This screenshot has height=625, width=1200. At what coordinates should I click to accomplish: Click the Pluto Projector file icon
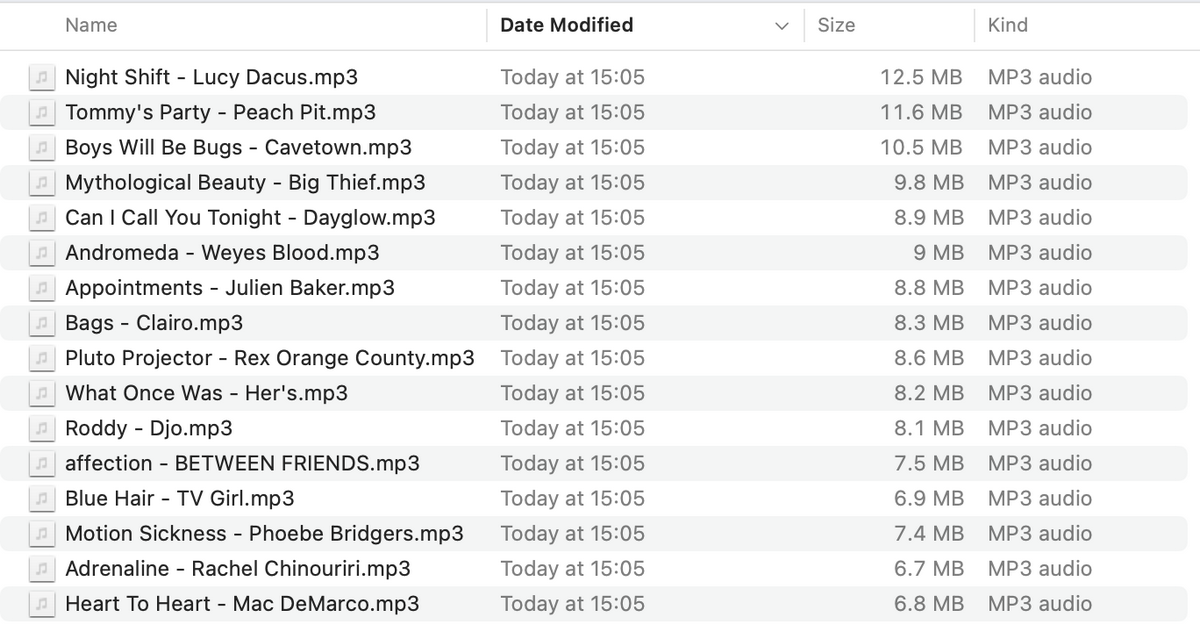point(42,358)
